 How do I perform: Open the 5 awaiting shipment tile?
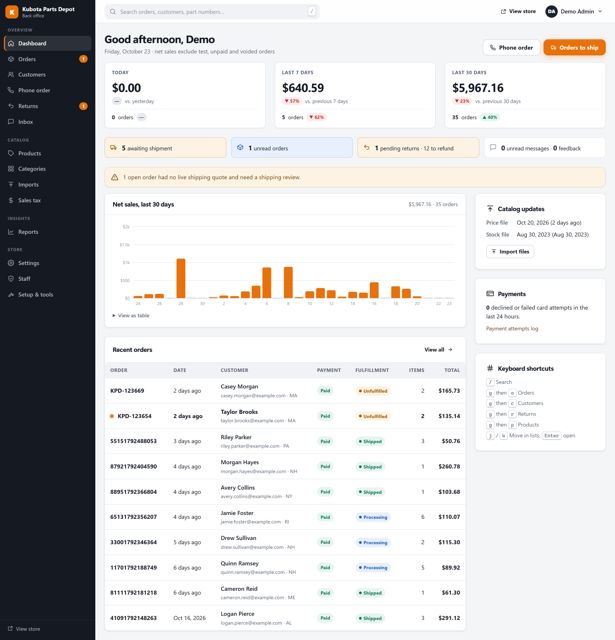(x=165, y=148)
